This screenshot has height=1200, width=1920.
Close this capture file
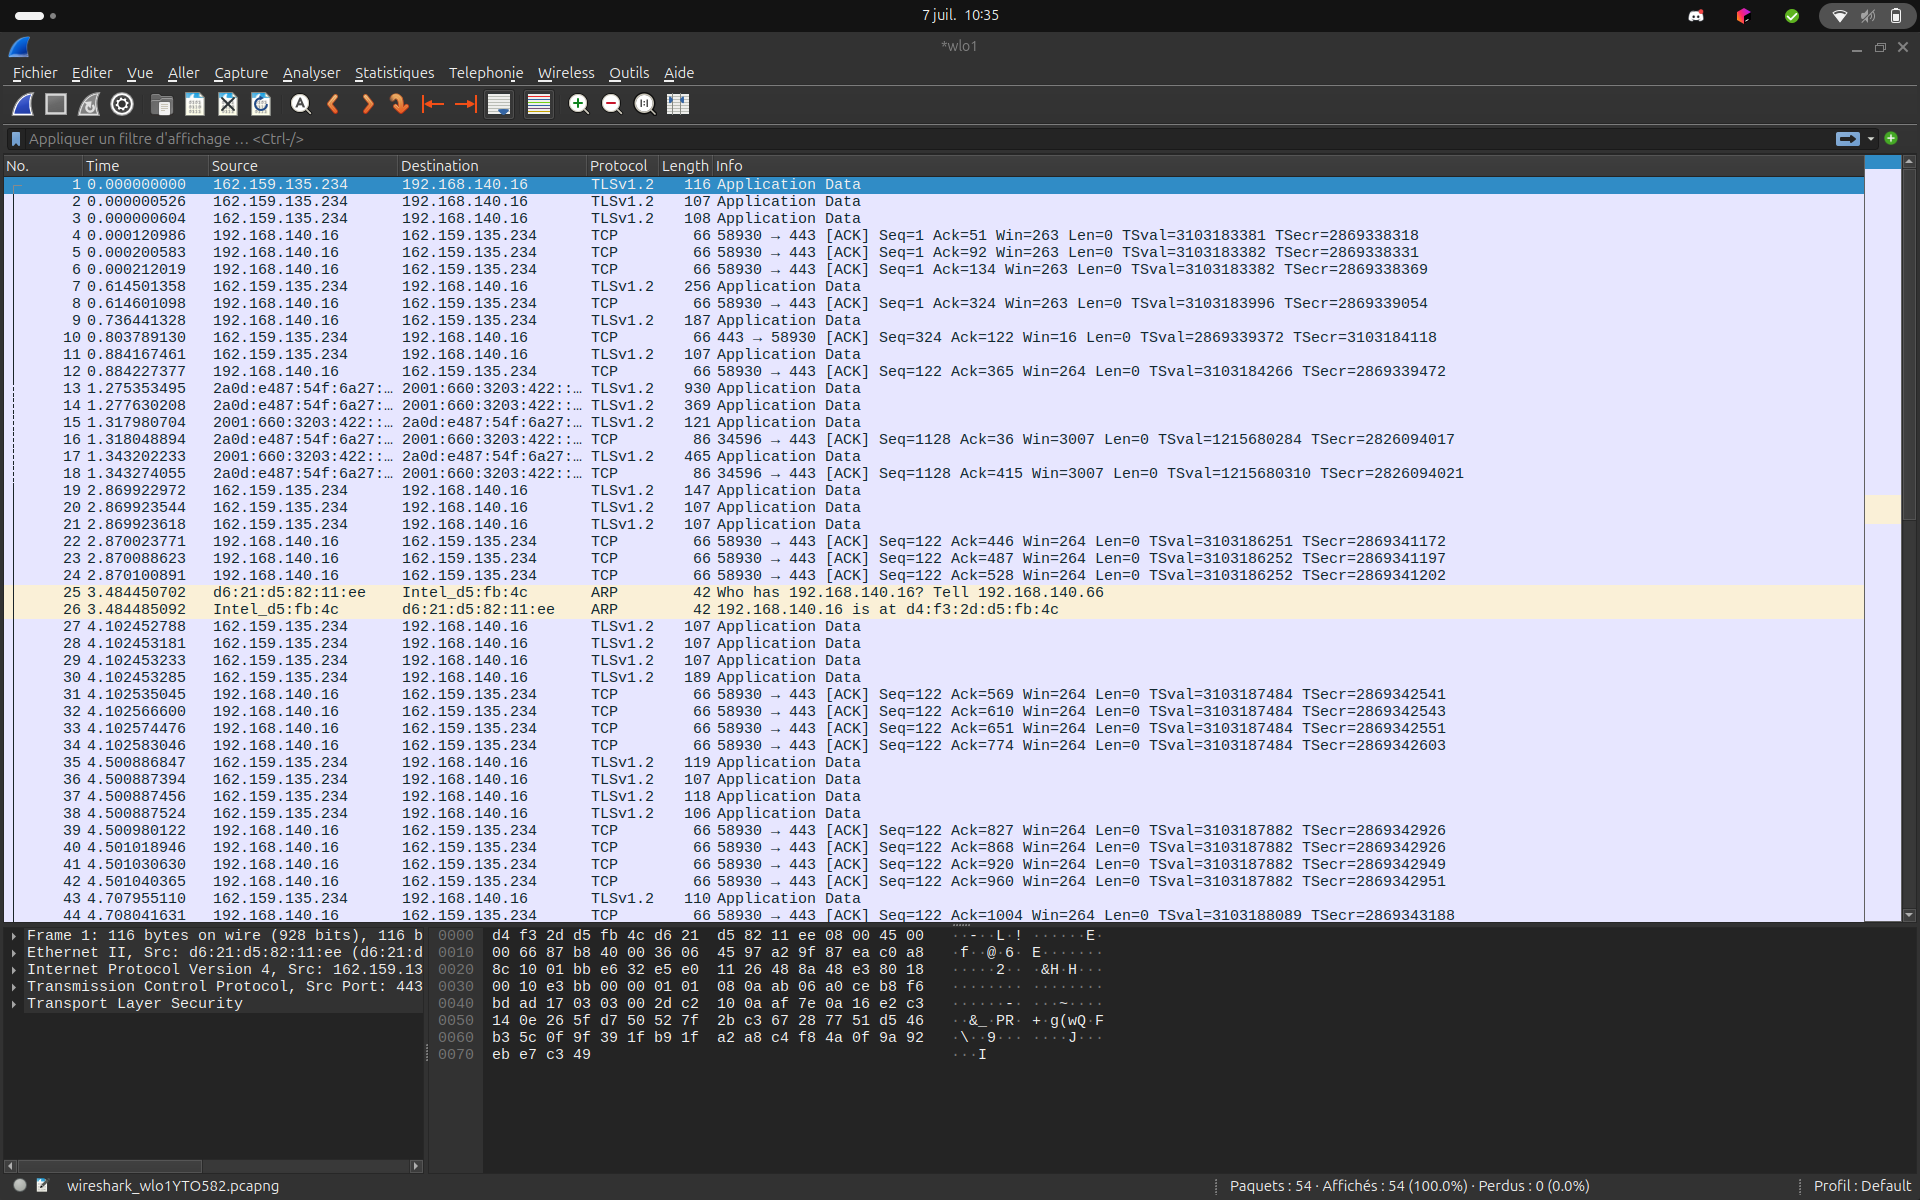pos(228,104)
